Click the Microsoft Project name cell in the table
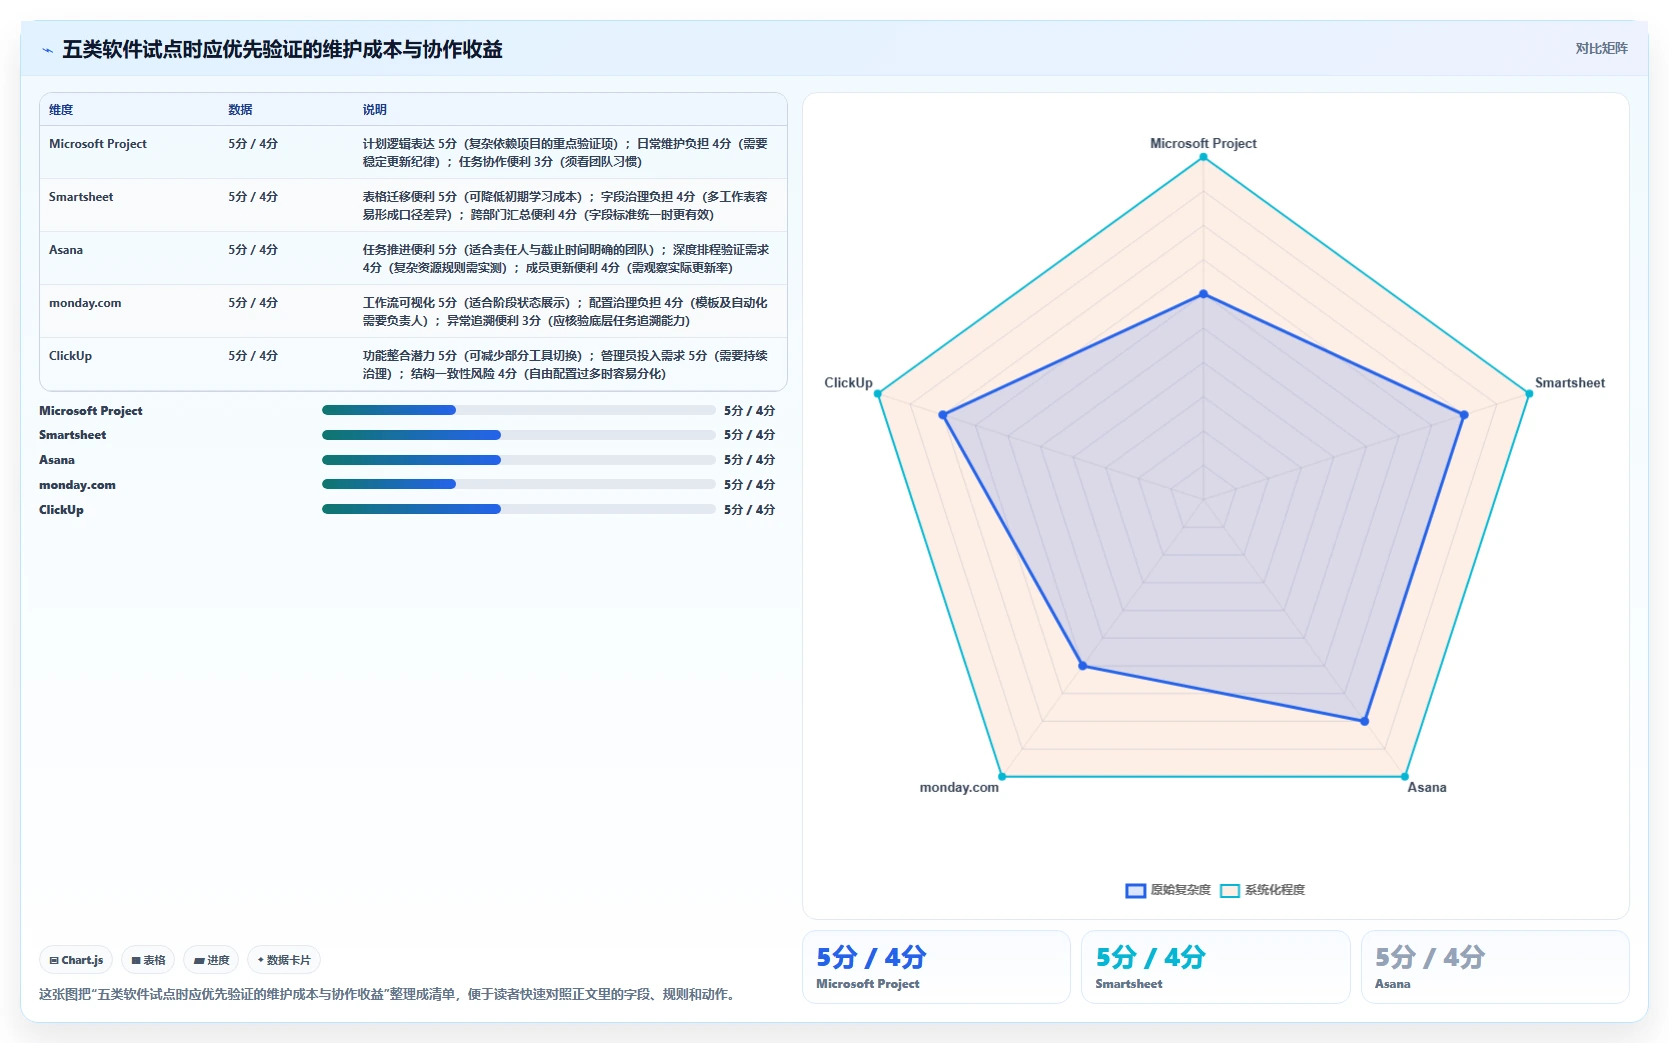This screenshot has height=1043, width=1669. click(98, 144)
